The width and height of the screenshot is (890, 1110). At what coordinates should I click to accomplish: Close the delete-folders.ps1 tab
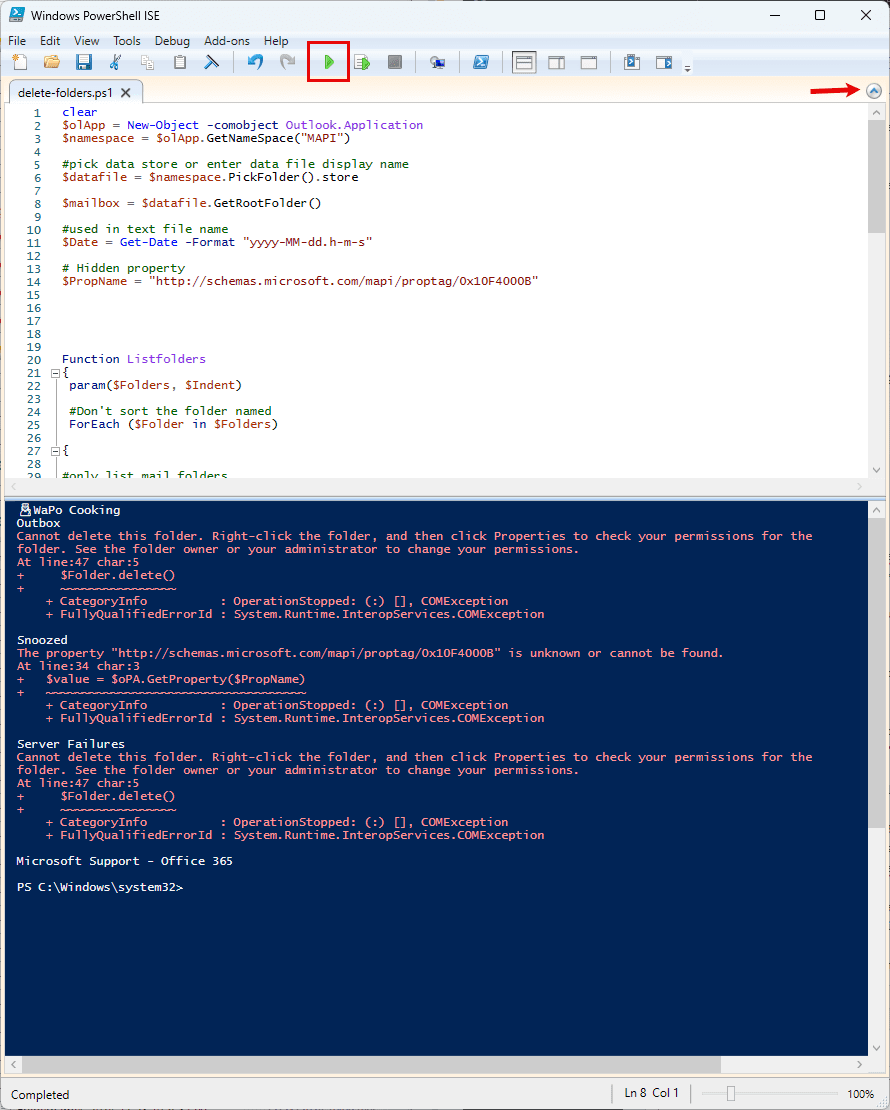tap(125, 93)
